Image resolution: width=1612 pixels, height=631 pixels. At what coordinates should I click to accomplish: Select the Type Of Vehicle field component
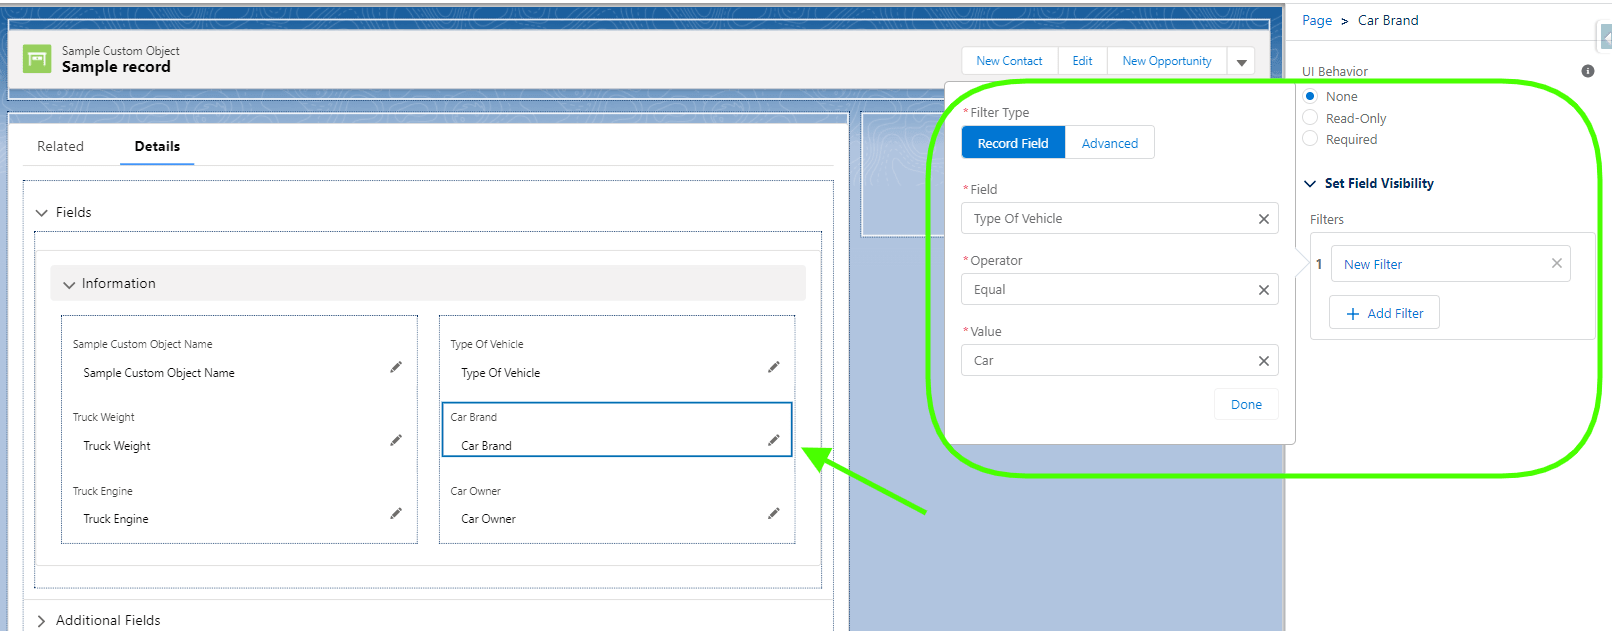pos(617,357)
